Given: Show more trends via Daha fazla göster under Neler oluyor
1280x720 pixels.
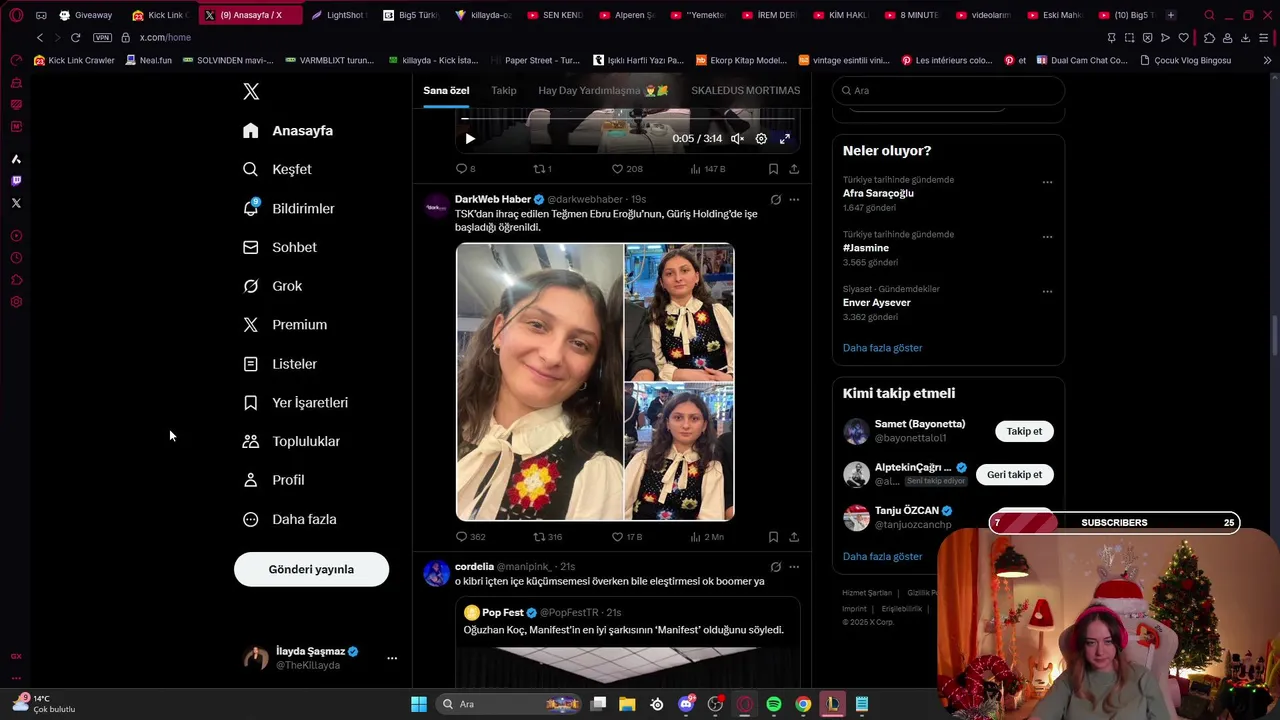Looking at the screenshot, I should click(882, 348).
